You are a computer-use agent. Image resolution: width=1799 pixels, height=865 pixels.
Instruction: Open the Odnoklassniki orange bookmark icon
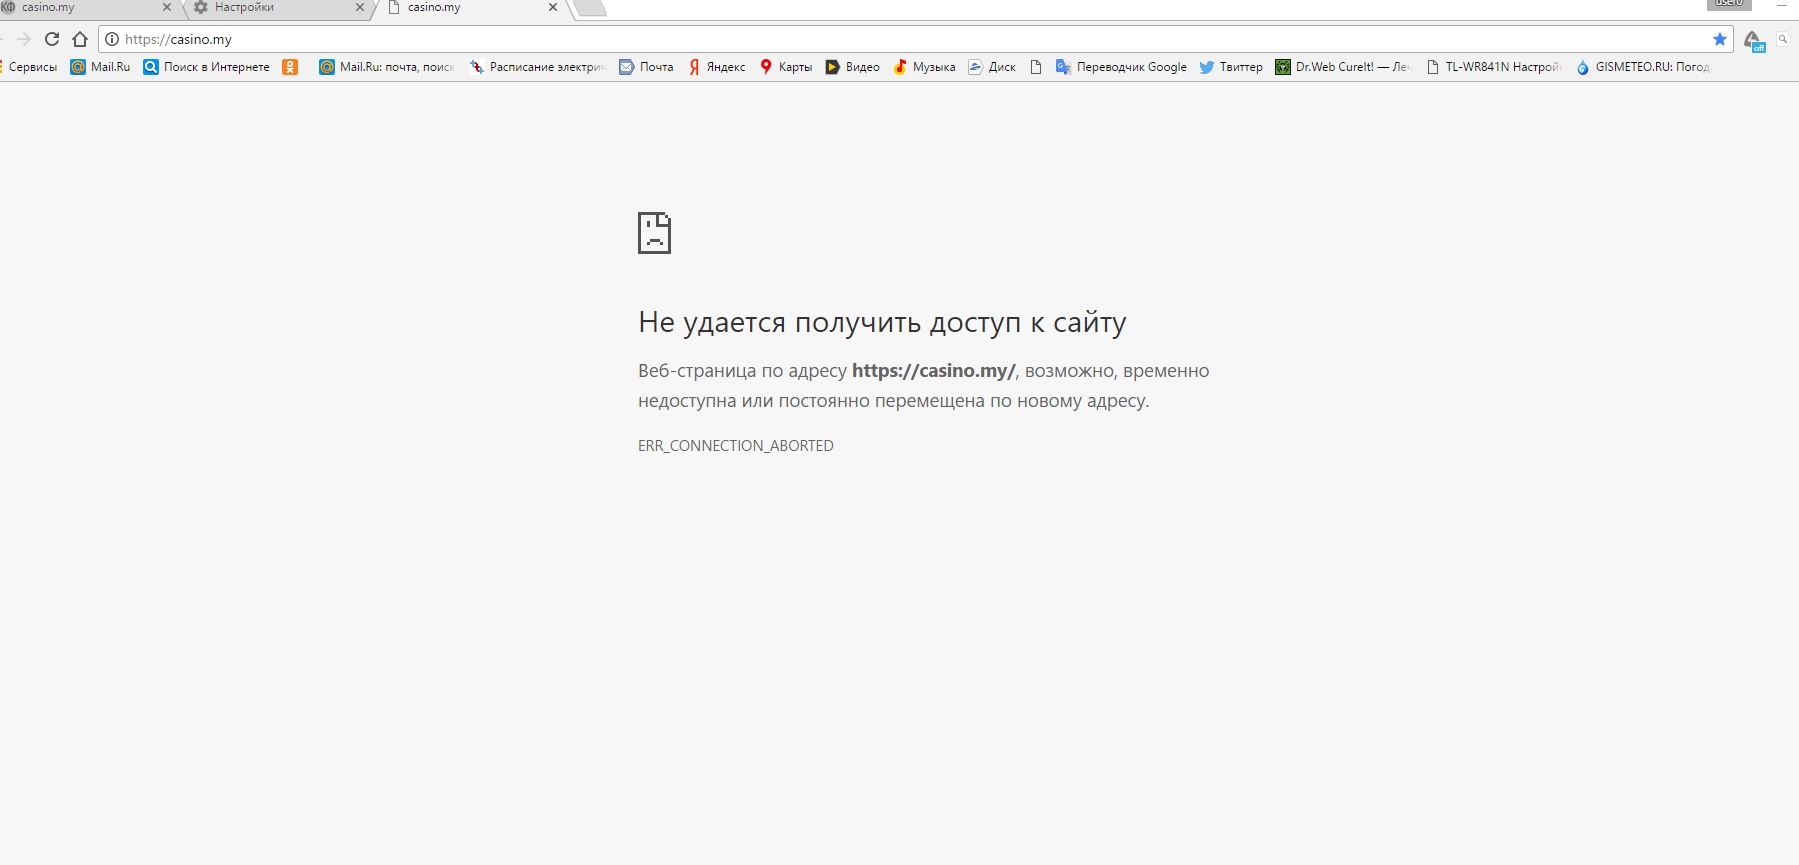(290, 67)
